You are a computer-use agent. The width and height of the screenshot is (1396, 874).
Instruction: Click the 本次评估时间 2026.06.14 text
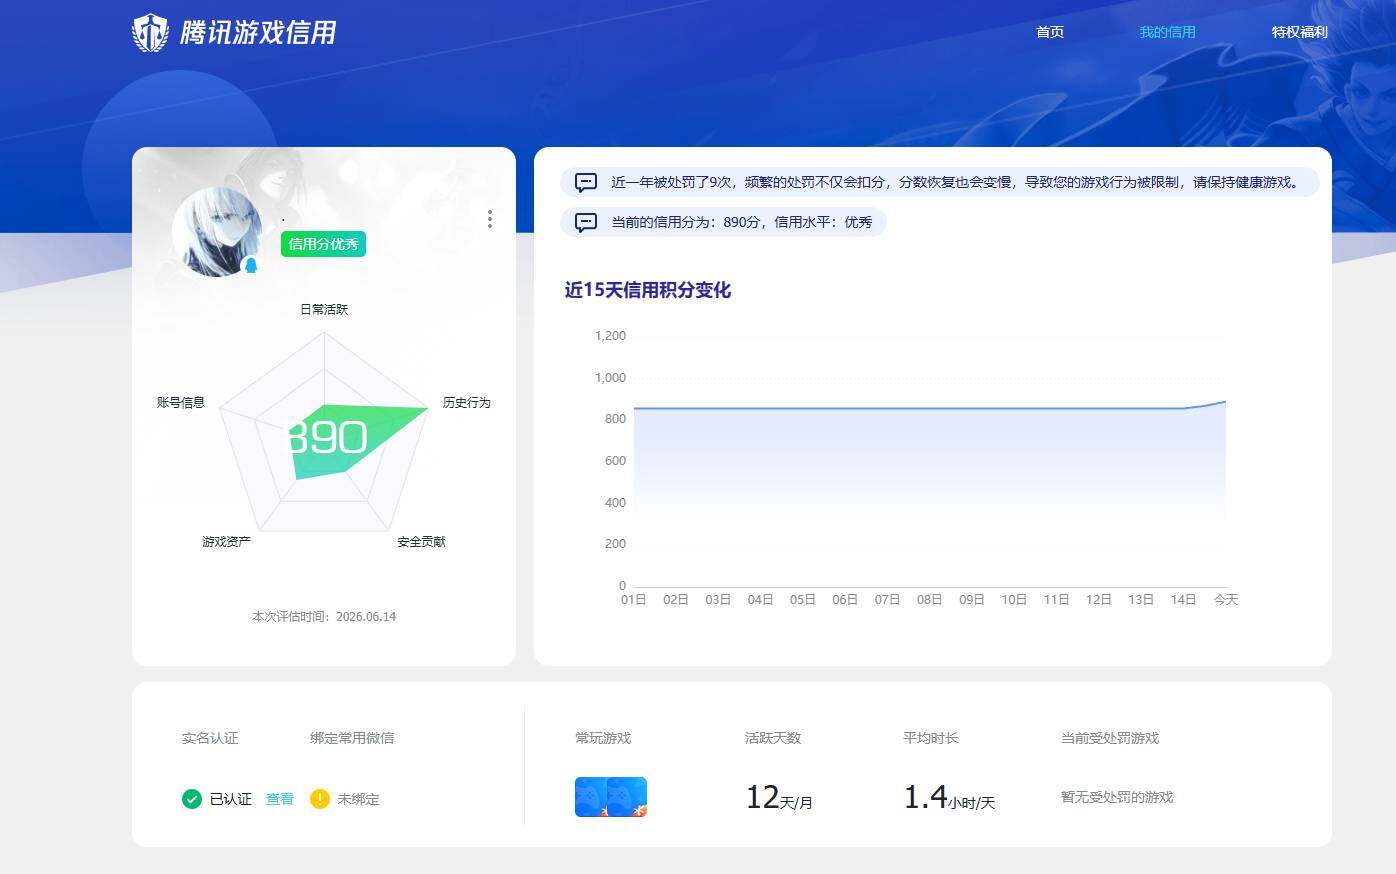tap(324, 617)
